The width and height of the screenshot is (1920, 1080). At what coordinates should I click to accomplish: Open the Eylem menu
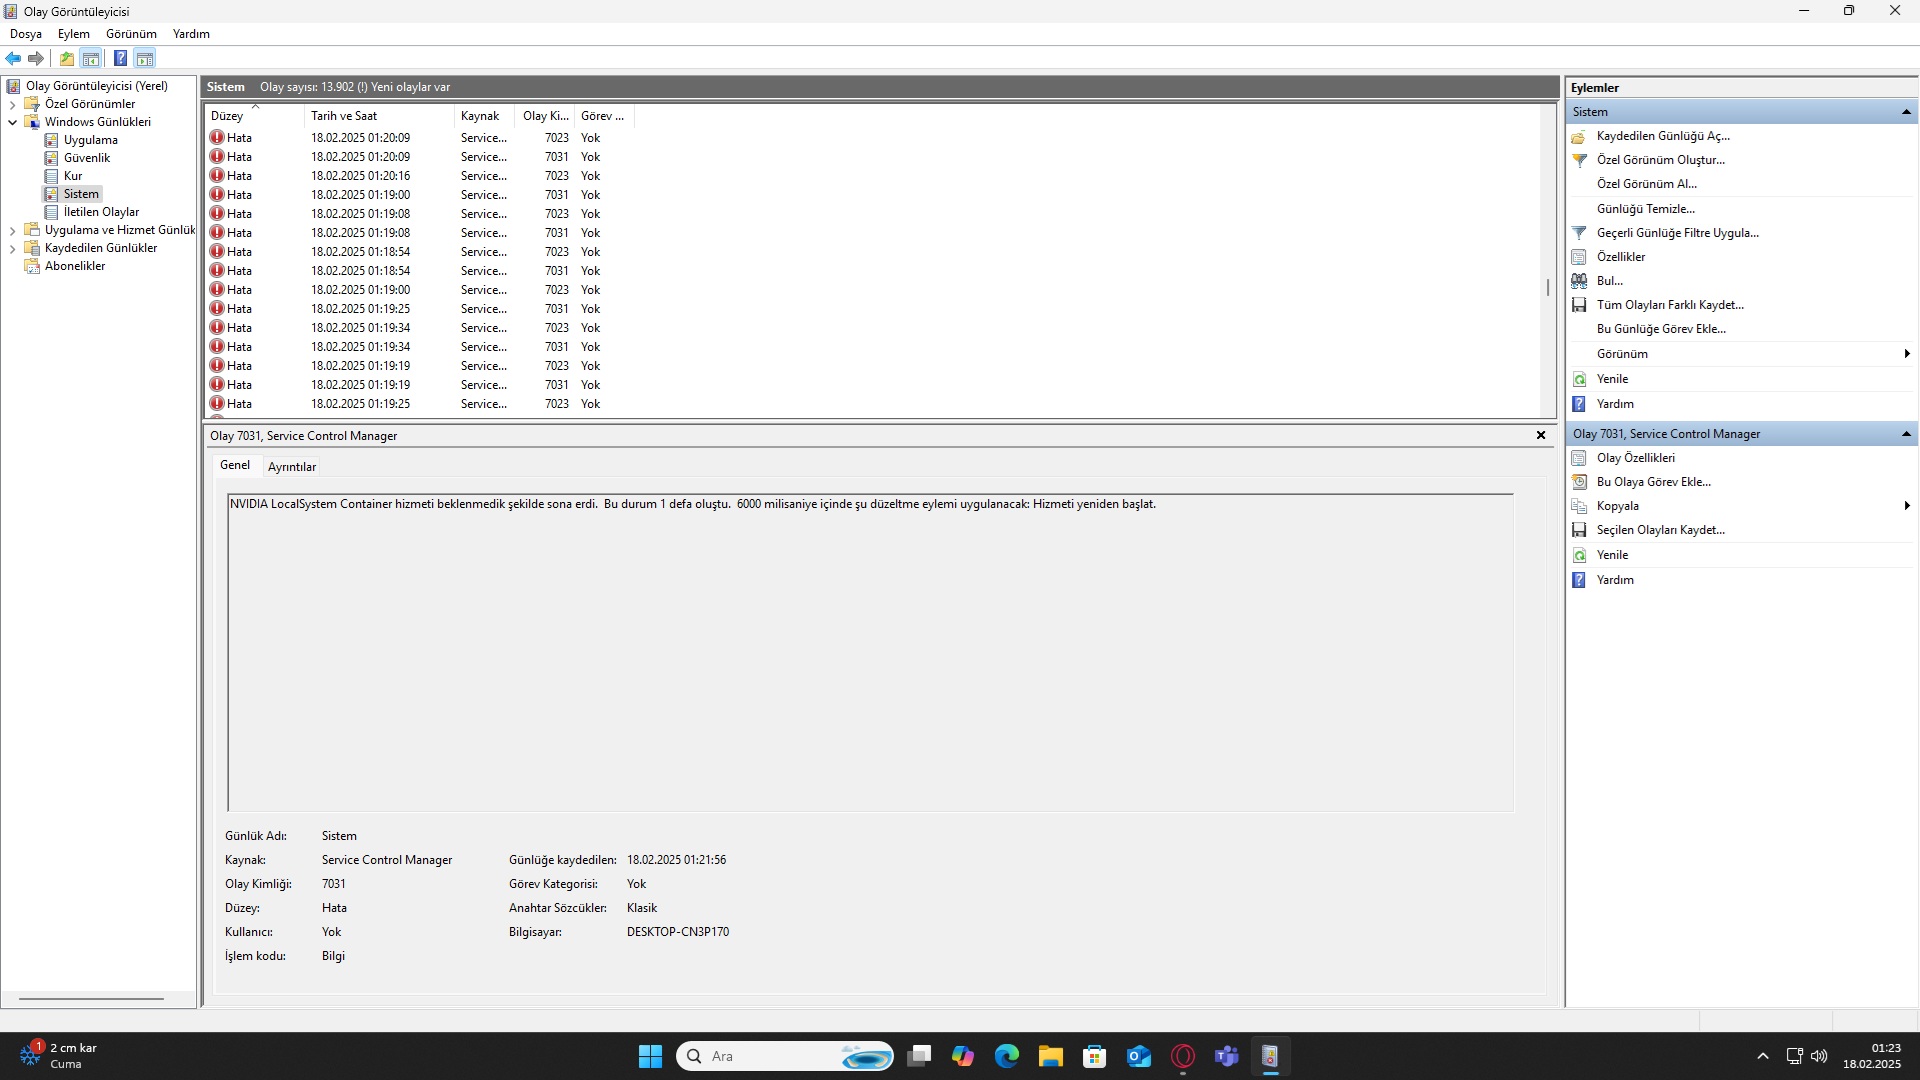tap(73, 34)
